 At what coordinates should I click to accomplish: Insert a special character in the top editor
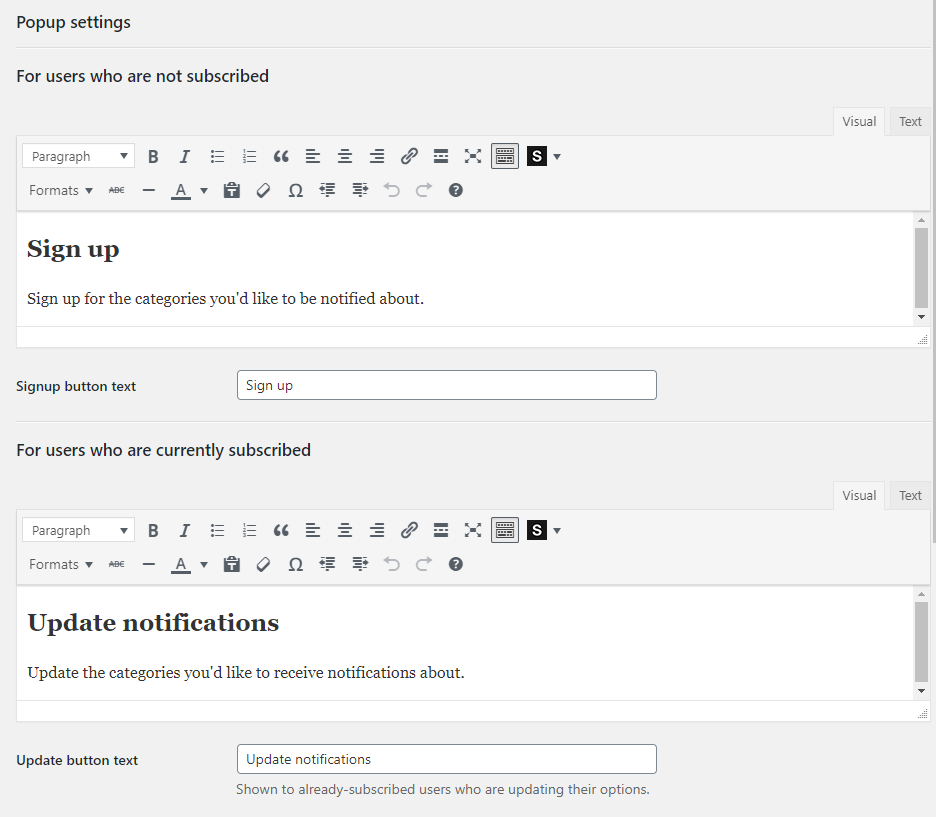[x=295, y=190]
